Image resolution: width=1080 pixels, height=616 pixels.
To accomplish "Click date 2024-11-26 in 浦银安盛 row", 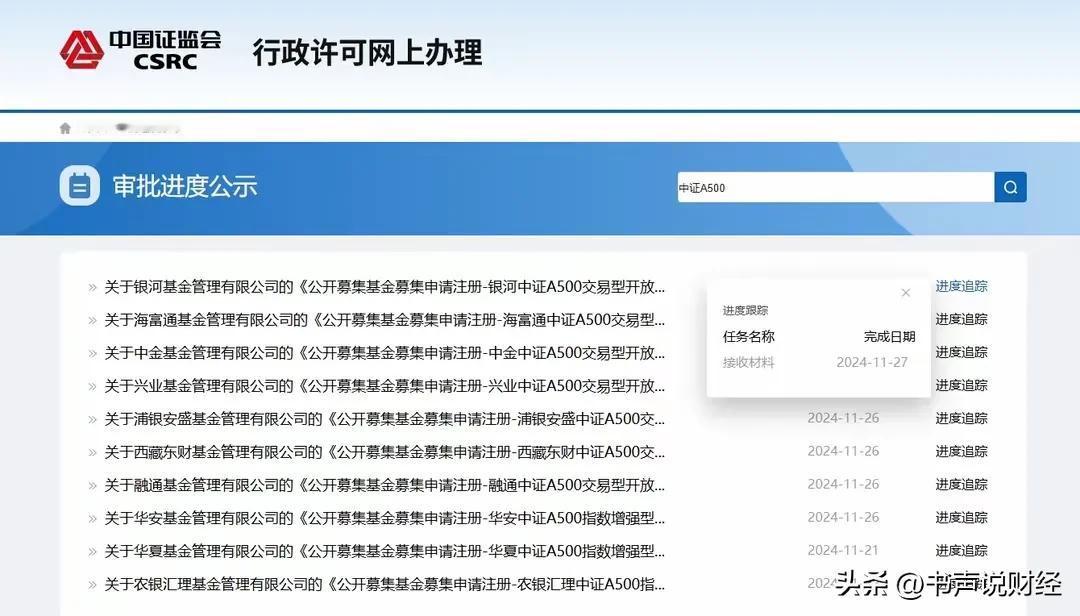I will 843,418.
